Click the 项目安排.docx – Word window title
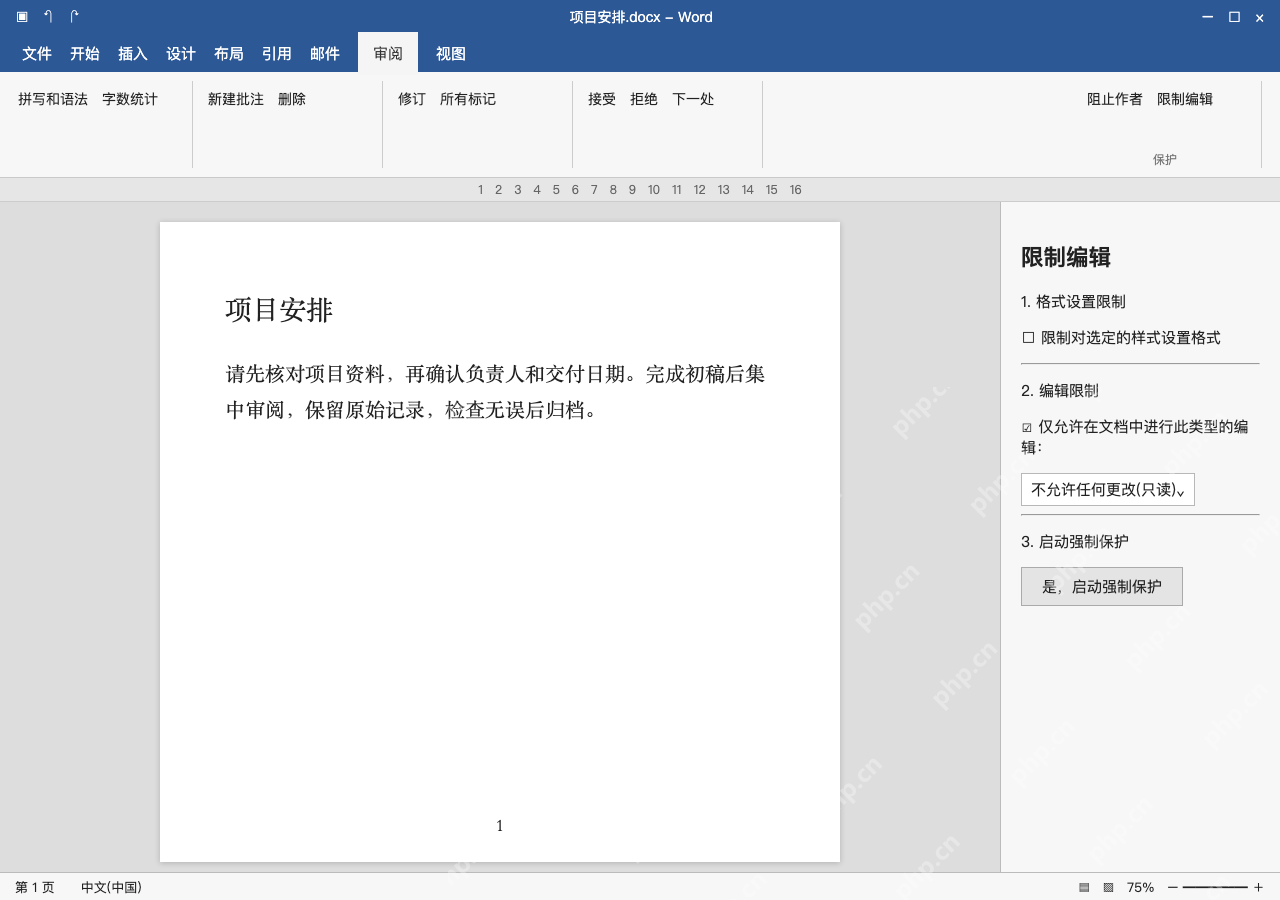The image size is (1280, 900). click(641, 17)
